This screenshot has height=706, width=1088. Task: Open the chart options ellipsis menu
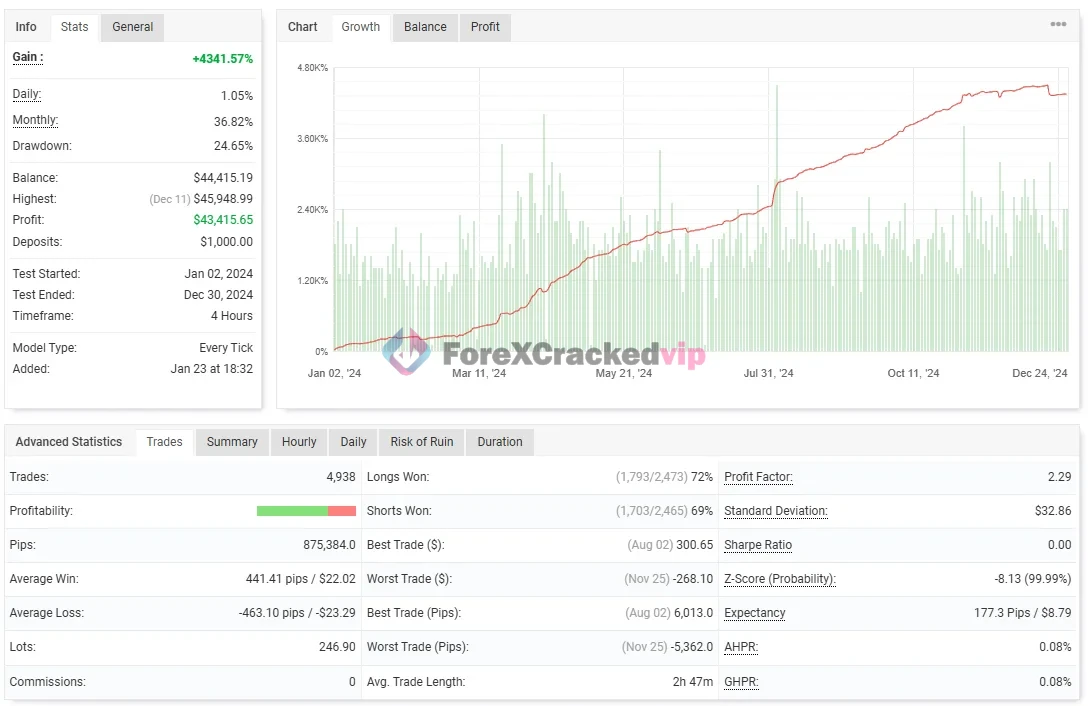click(1058, 25)
